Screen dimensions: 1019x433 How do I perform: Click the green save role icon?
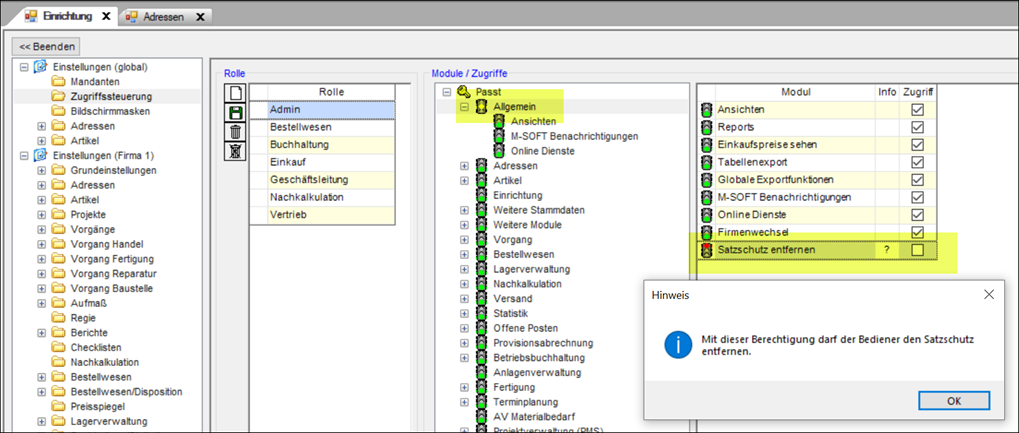pos(236,112)
